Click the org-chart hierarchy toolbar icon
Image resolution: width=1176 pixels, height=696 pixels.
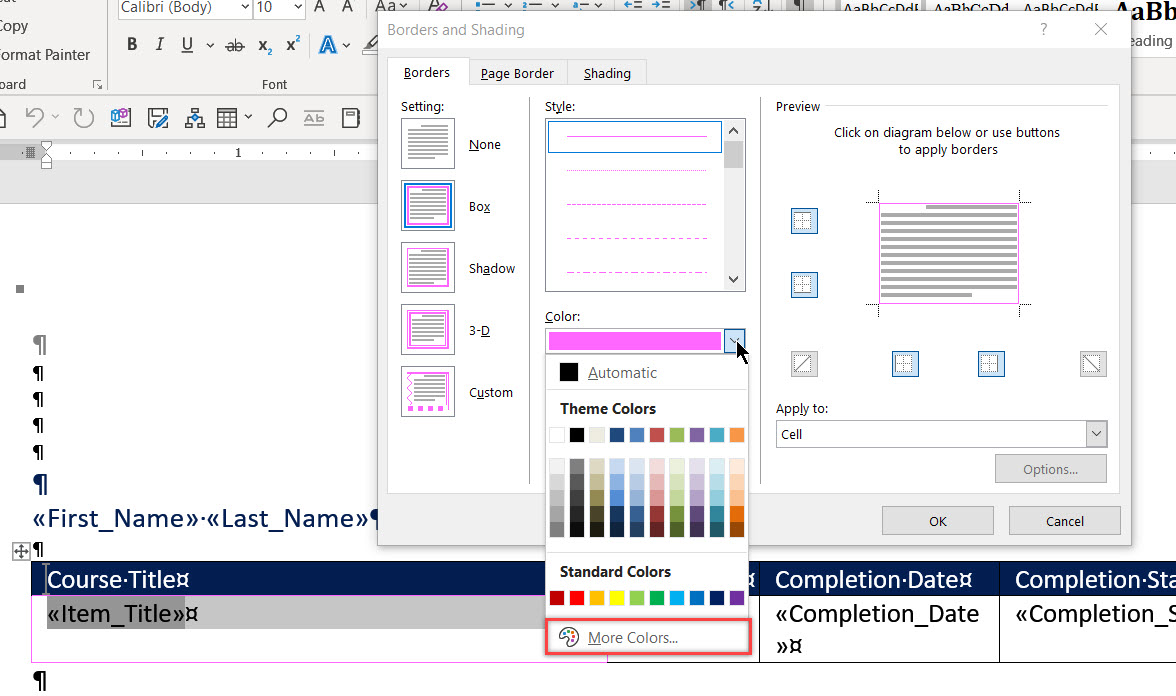click(x=195, y=118)
